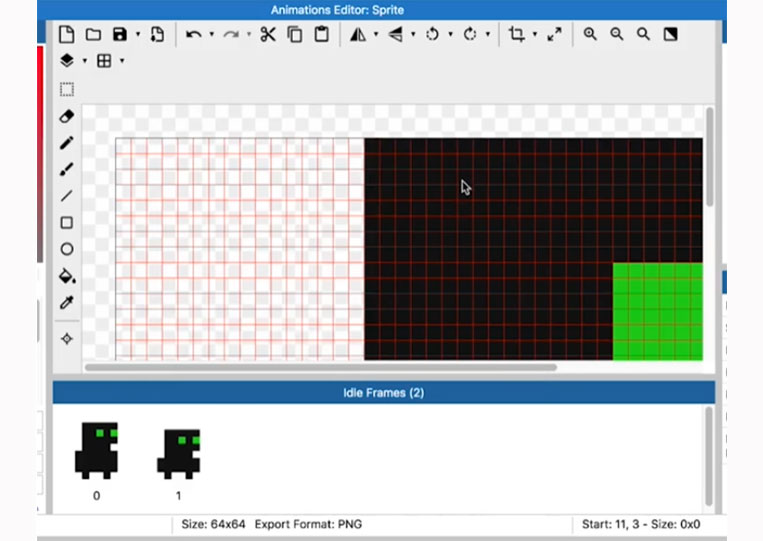Click the canvas vertical scrollbar
The width and height of the screenshot is (763, 541).
tap(709, 157)
